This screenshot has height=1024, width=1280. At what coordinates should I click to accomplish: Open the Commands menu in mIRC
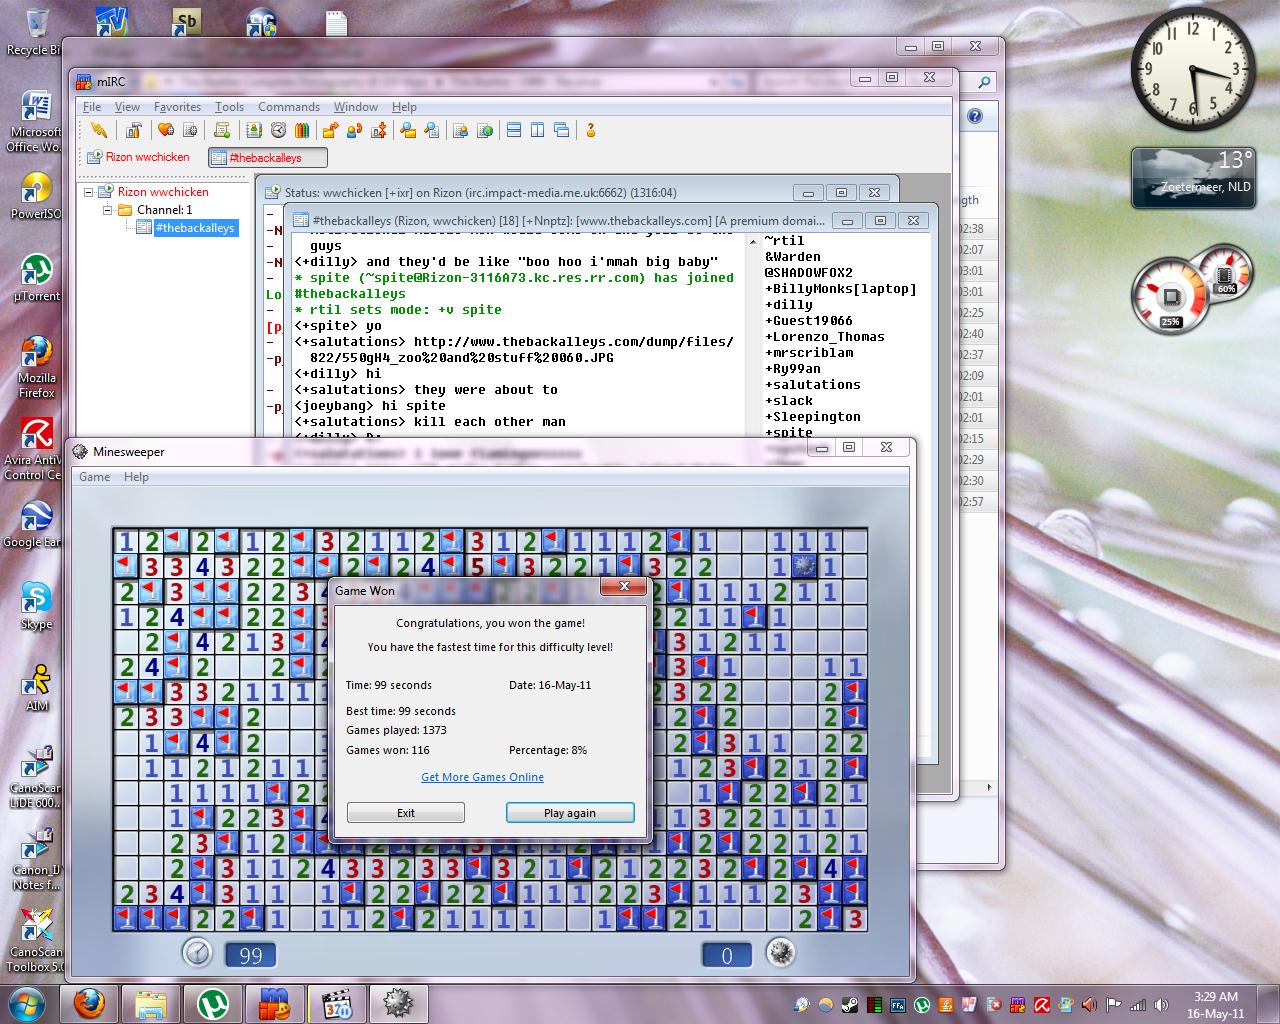click(288, 107)
